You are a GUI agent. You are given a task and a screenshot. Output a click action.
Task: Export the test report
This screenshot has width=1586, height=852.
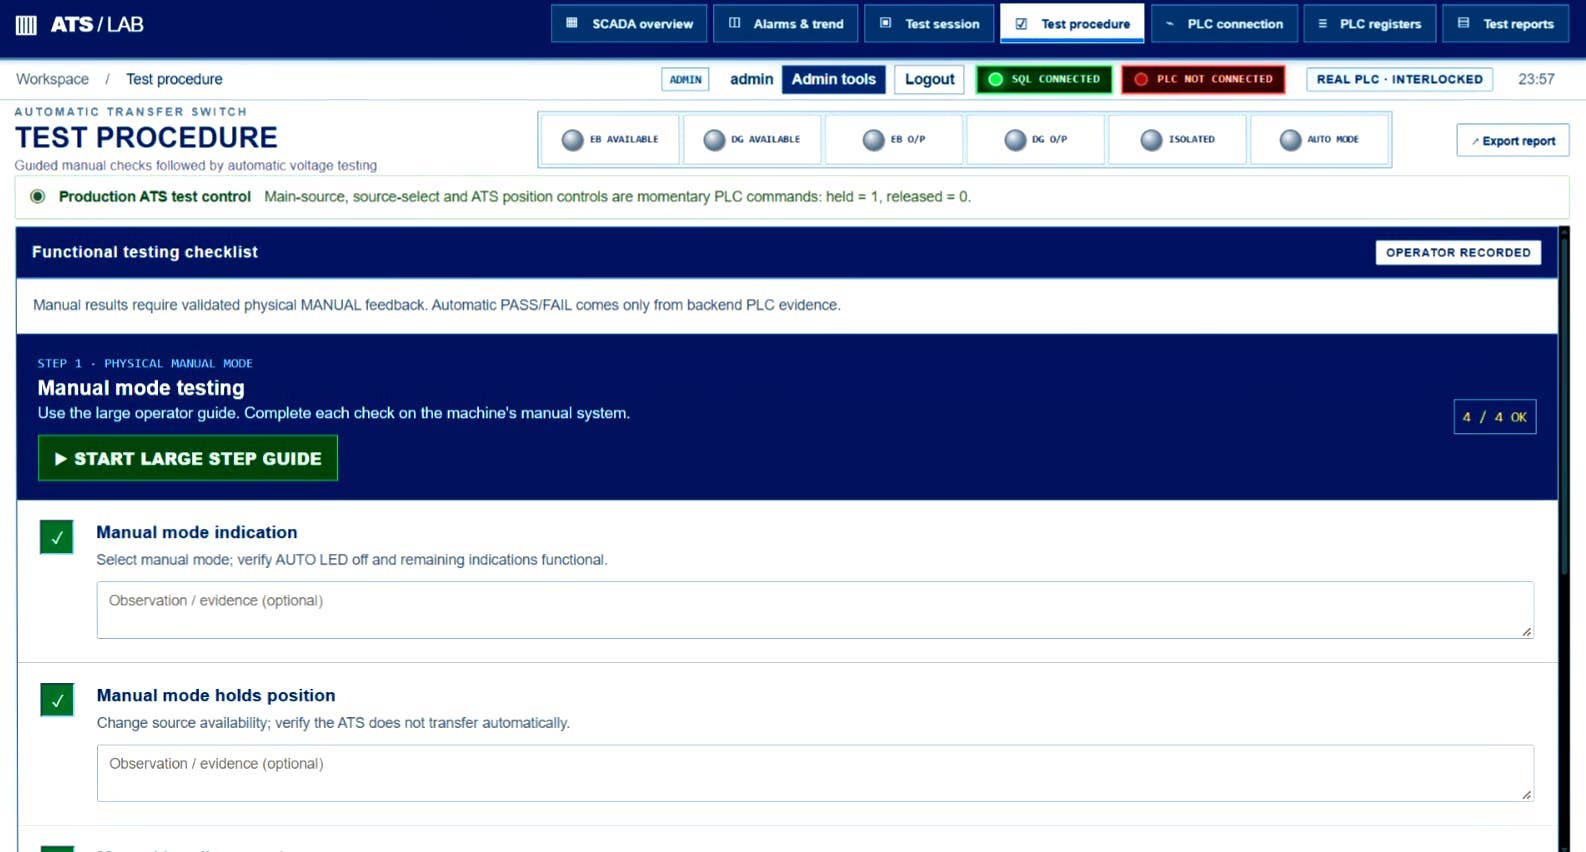coord(1513,141)
